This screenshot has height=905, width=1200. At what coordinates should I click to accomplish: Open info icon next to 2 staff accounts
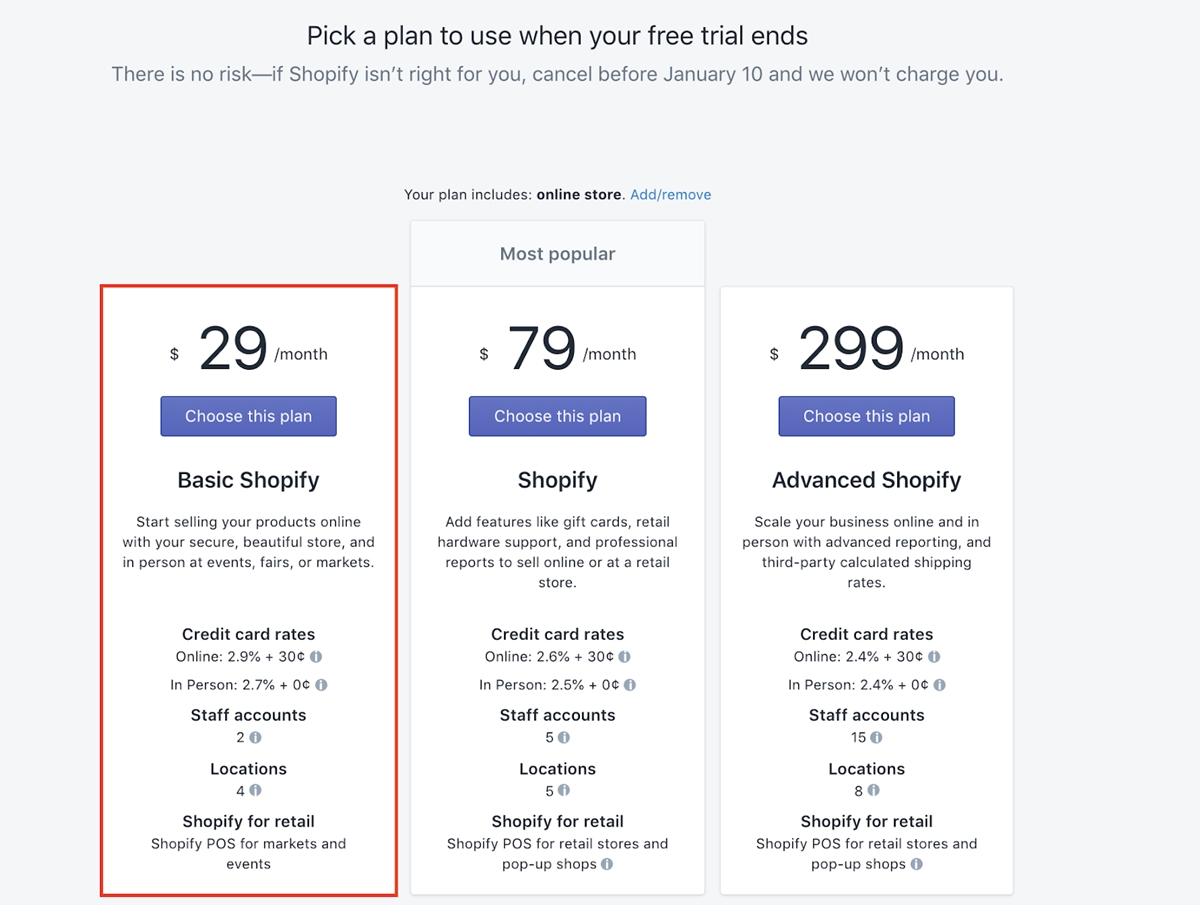pyautogui.click(x=255, y=737)
